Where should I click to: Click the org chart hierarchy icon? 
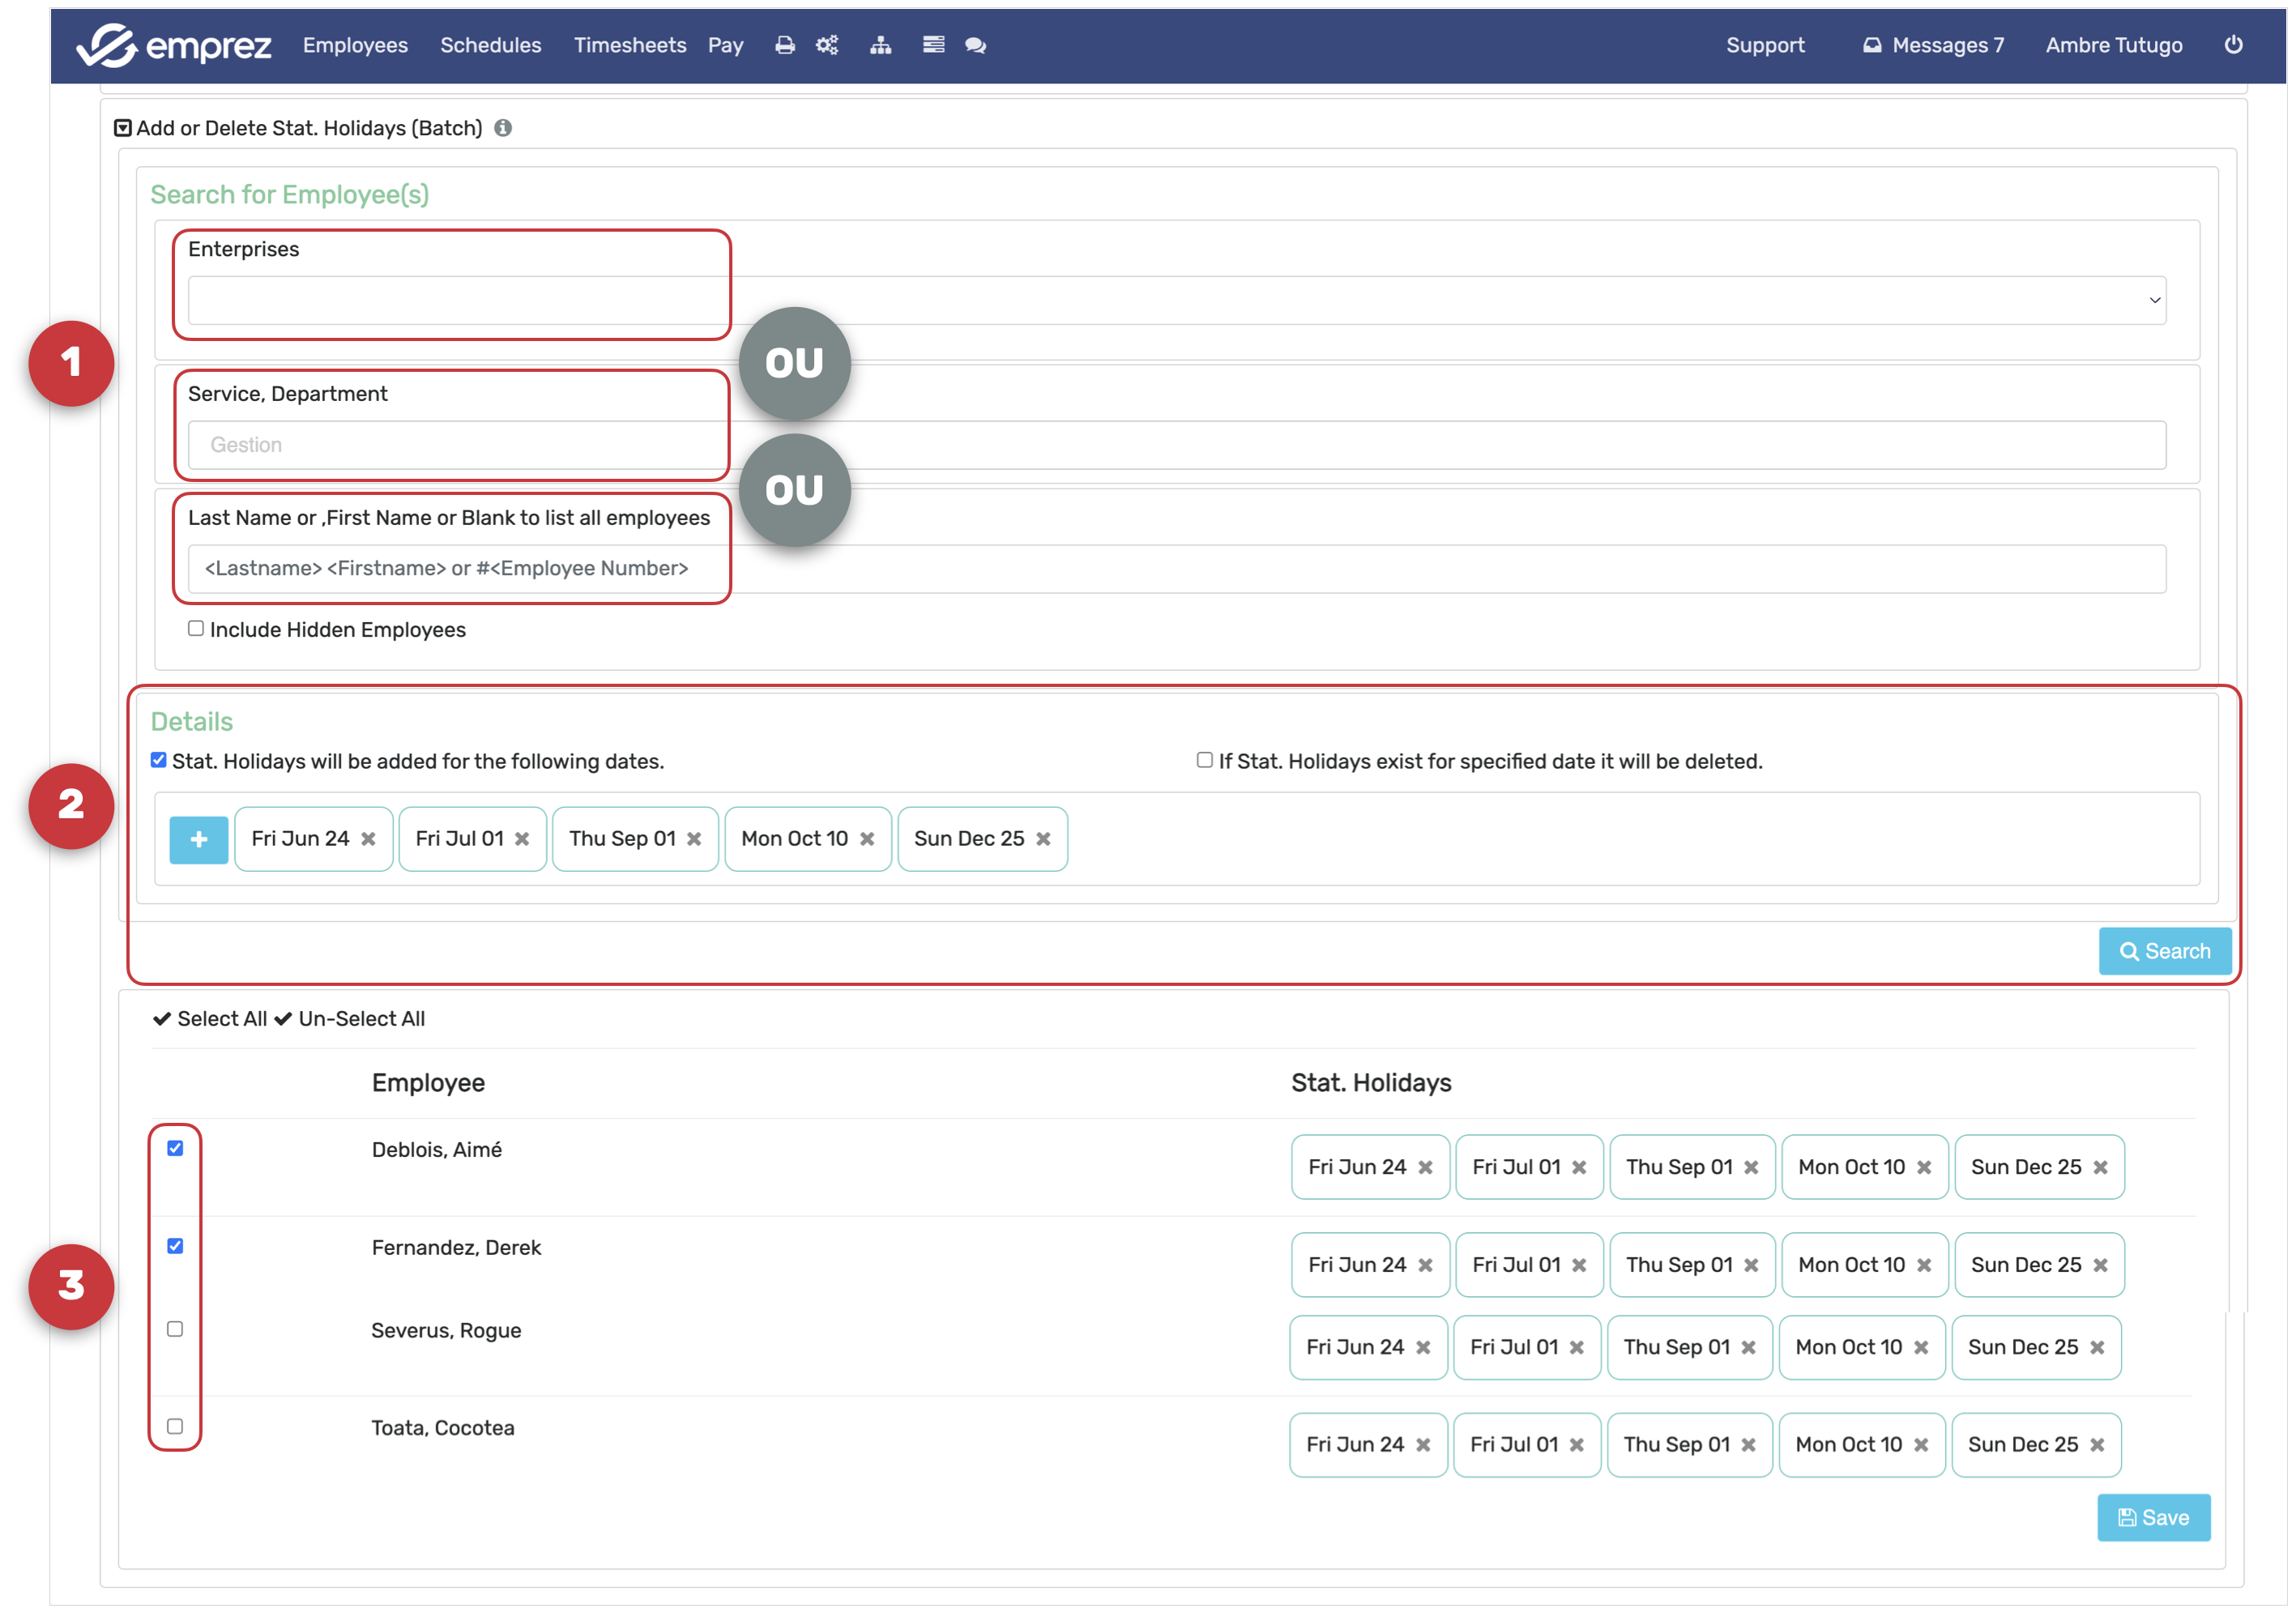880,45
